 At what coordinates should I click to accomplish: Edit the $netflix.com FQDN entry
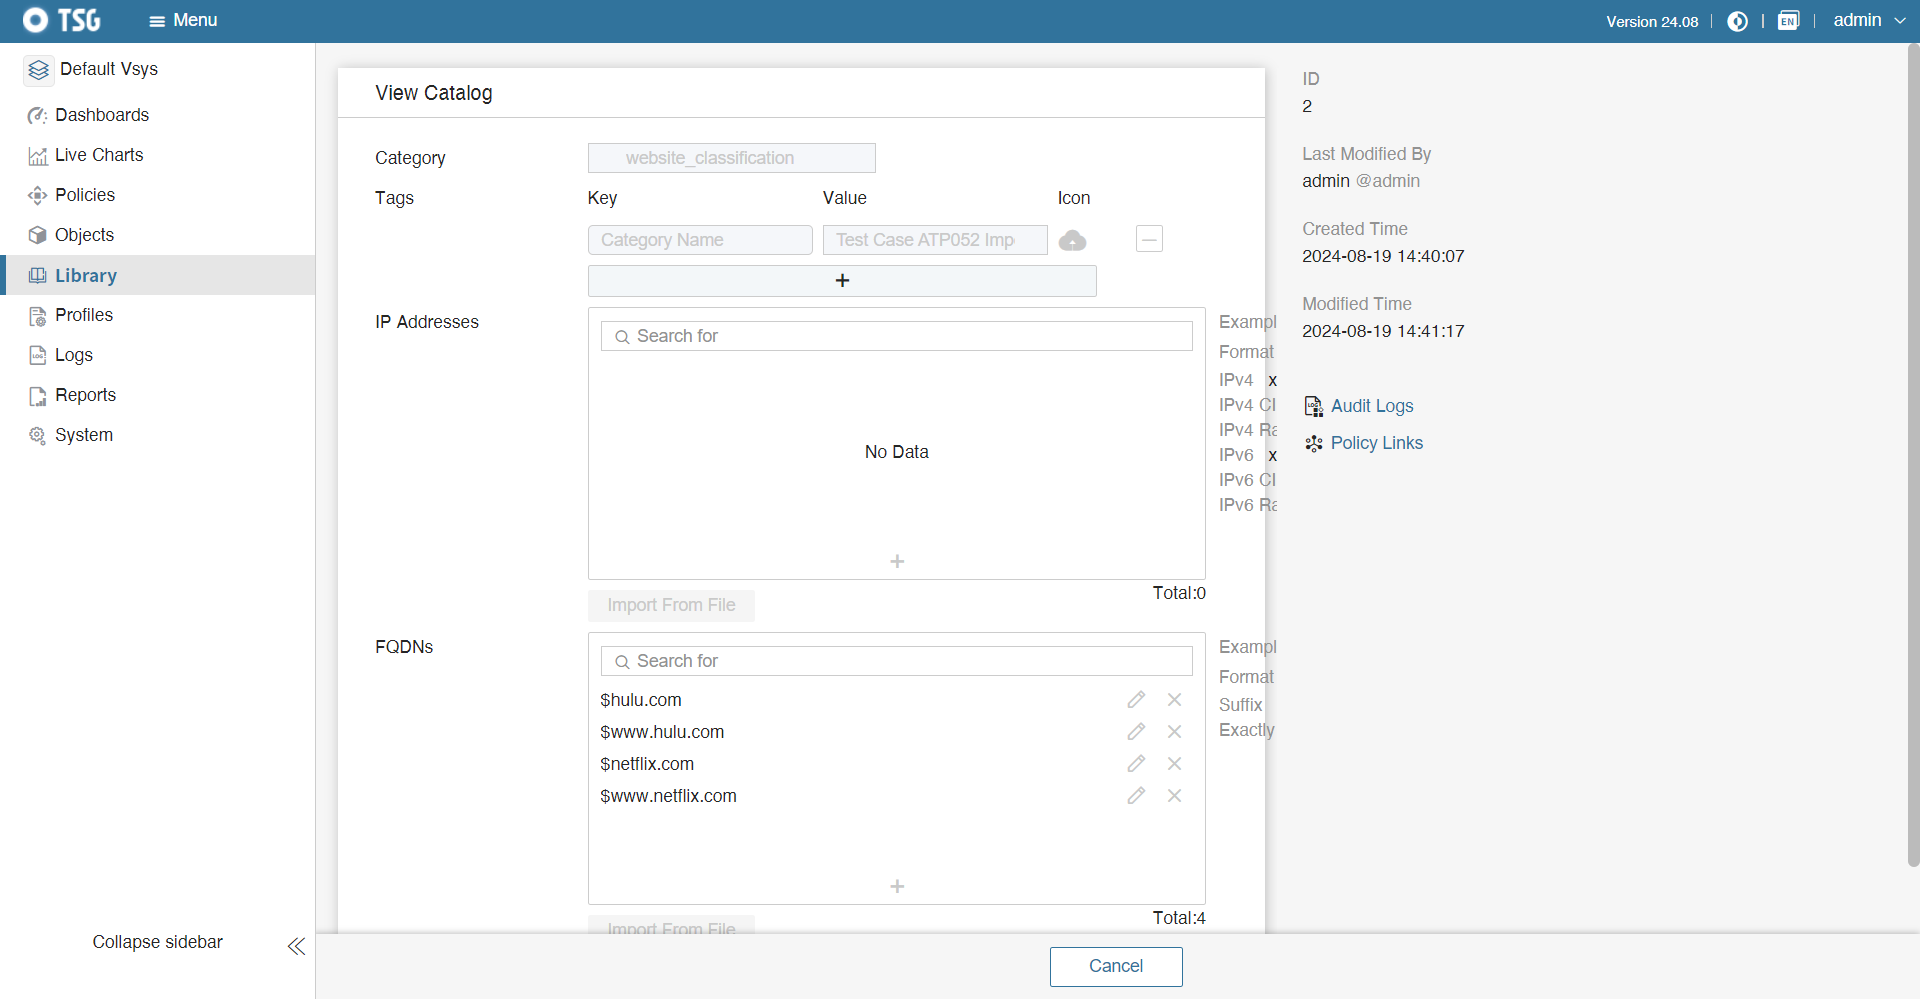1136,764
